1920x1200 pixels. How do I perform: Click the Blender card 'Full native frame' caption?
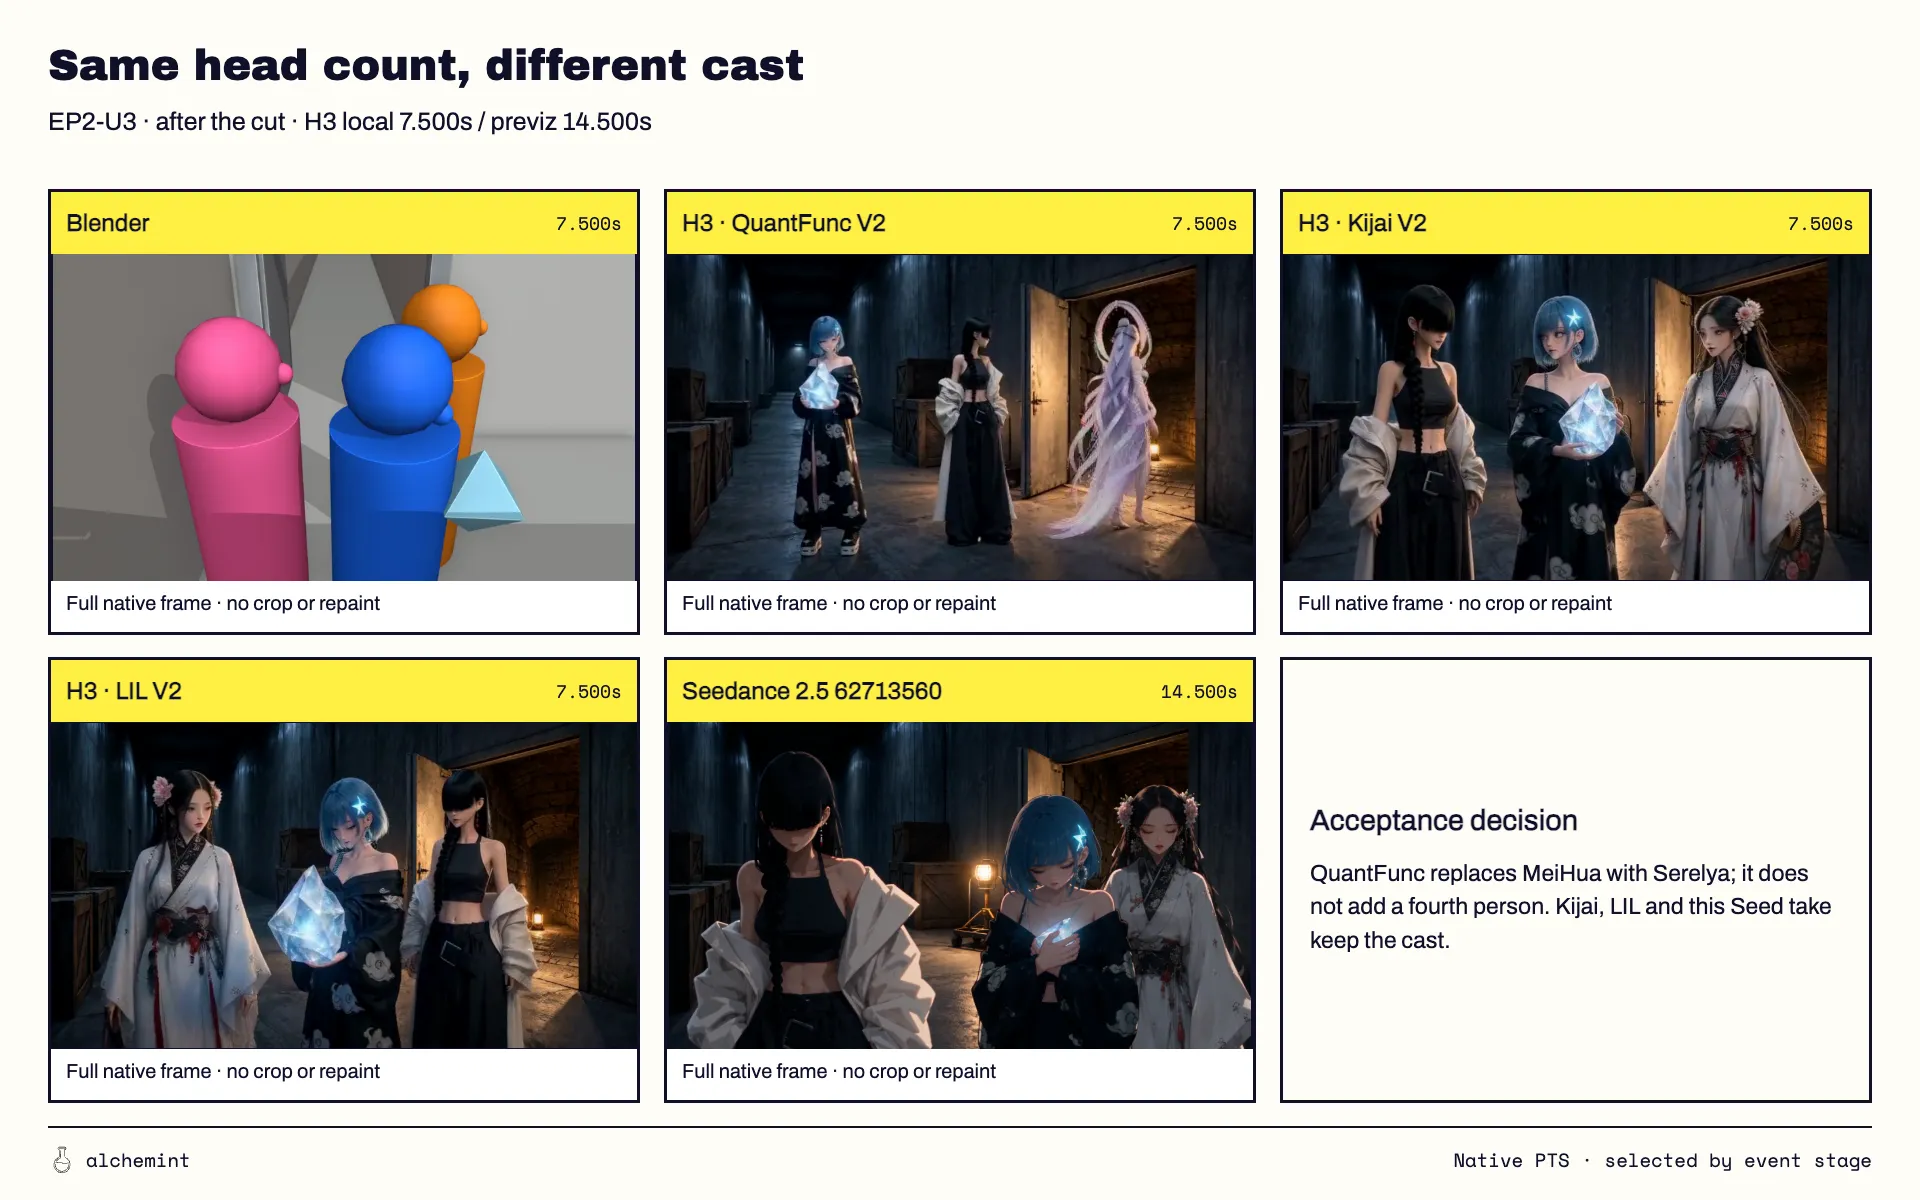click(x=223, y=603)
